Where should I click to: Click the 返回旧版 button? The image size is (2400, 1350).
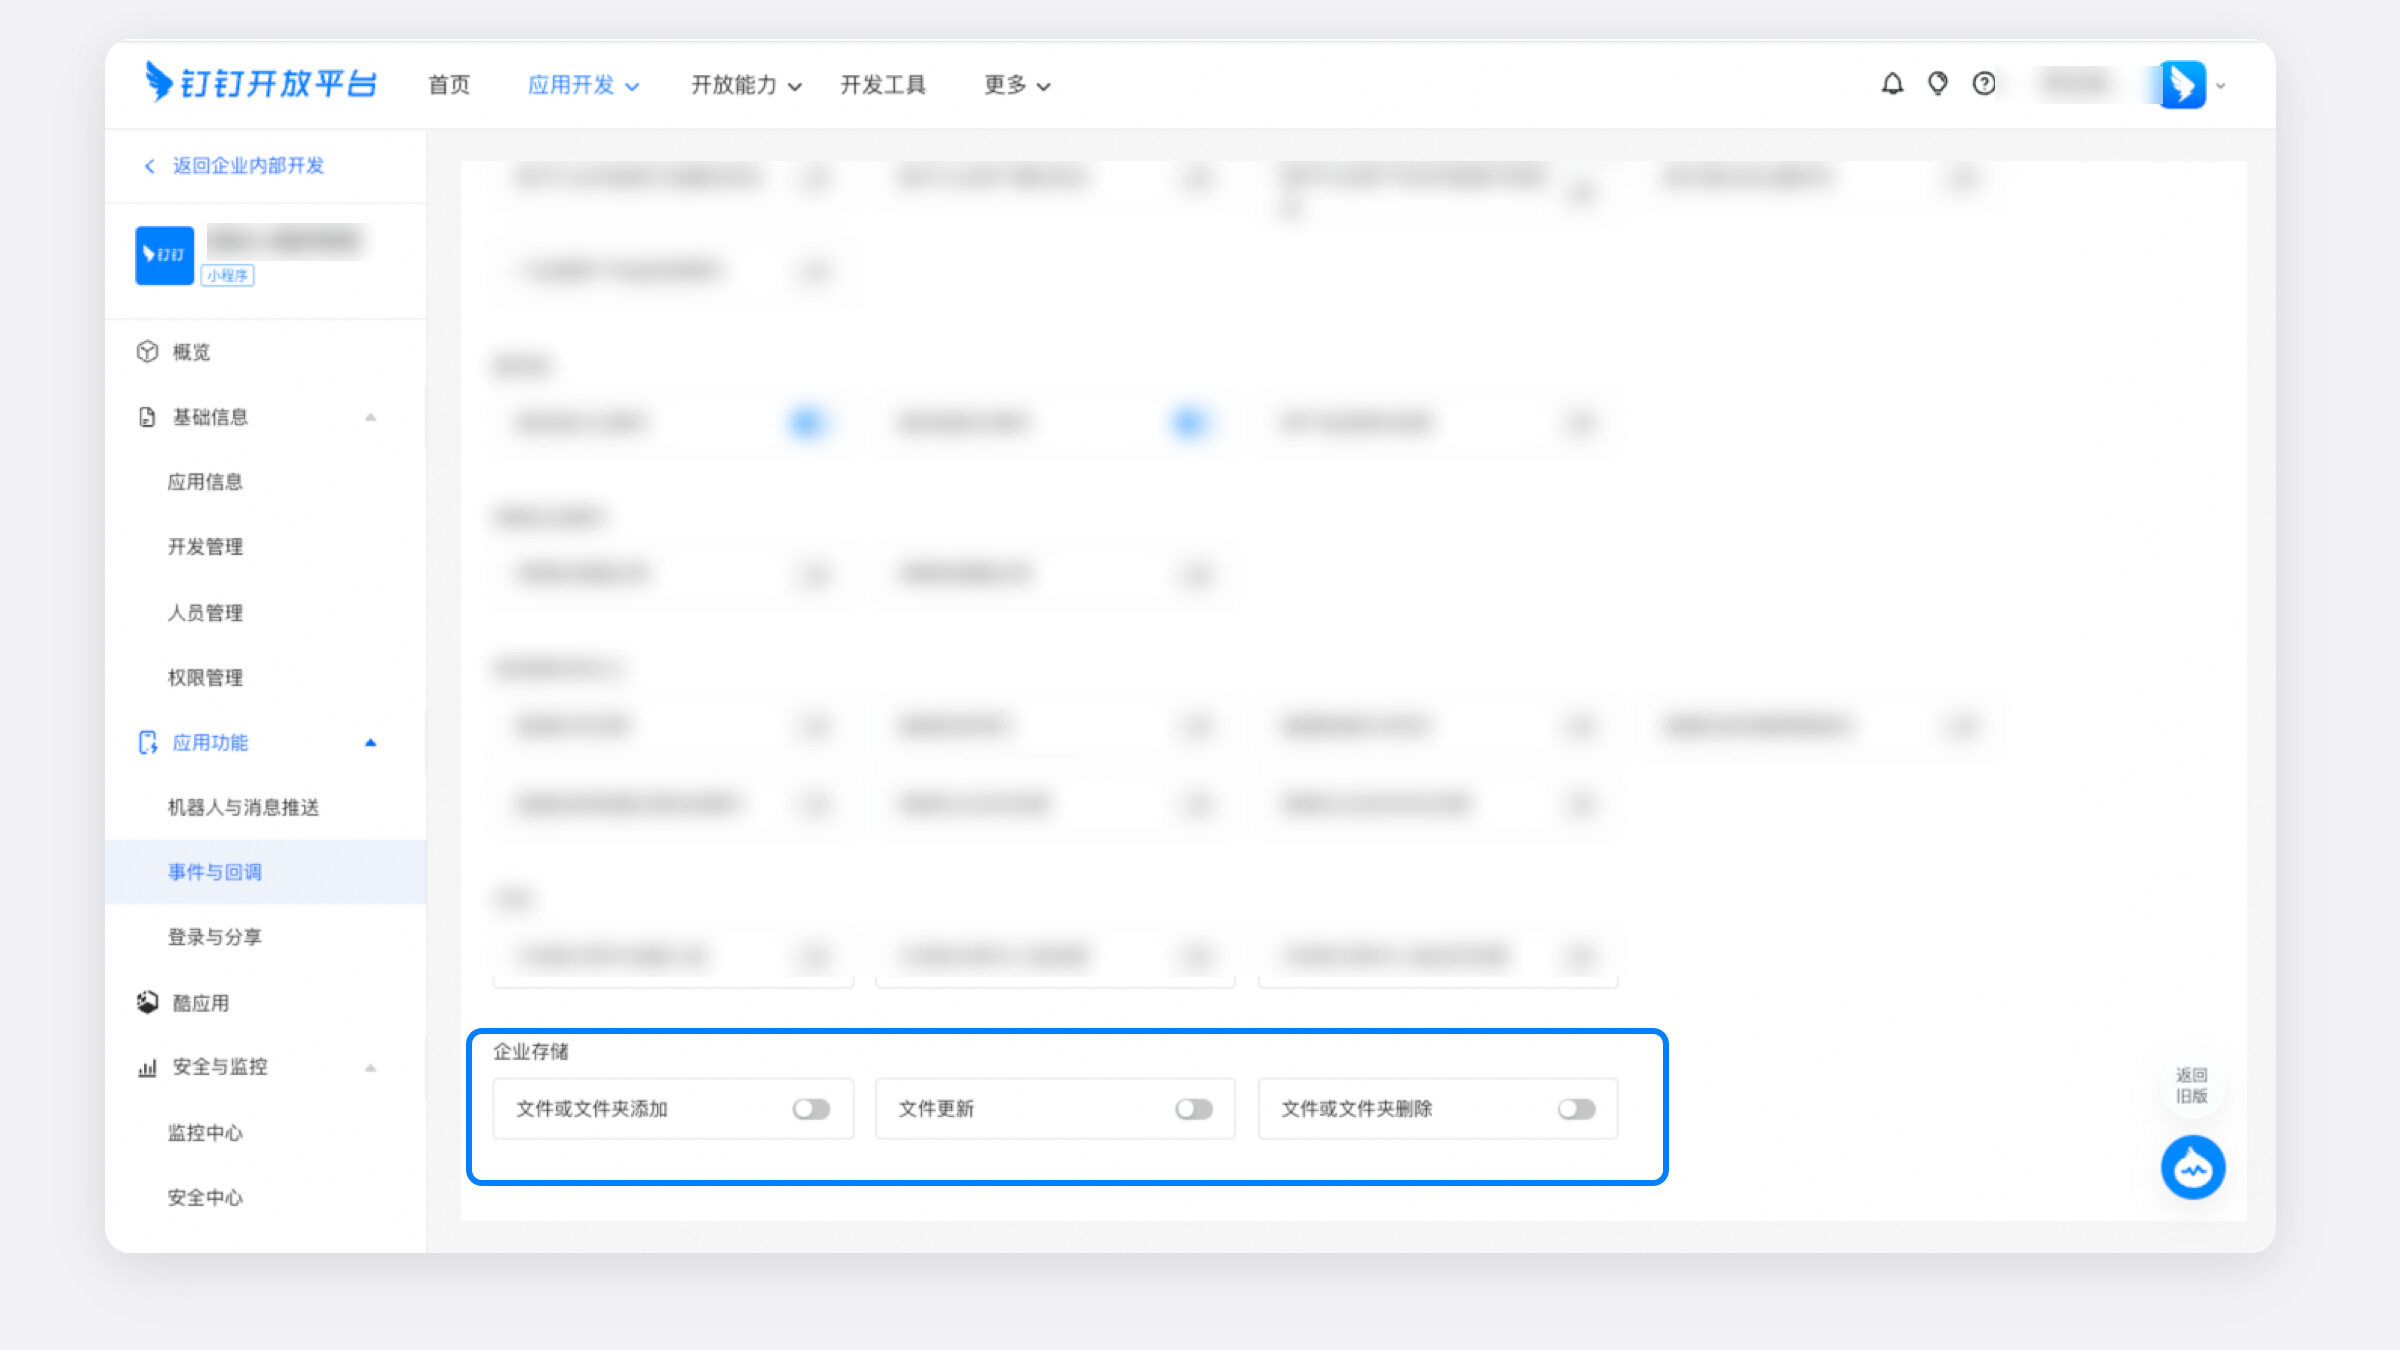pyautogui.click(x=2191, y=1085)
